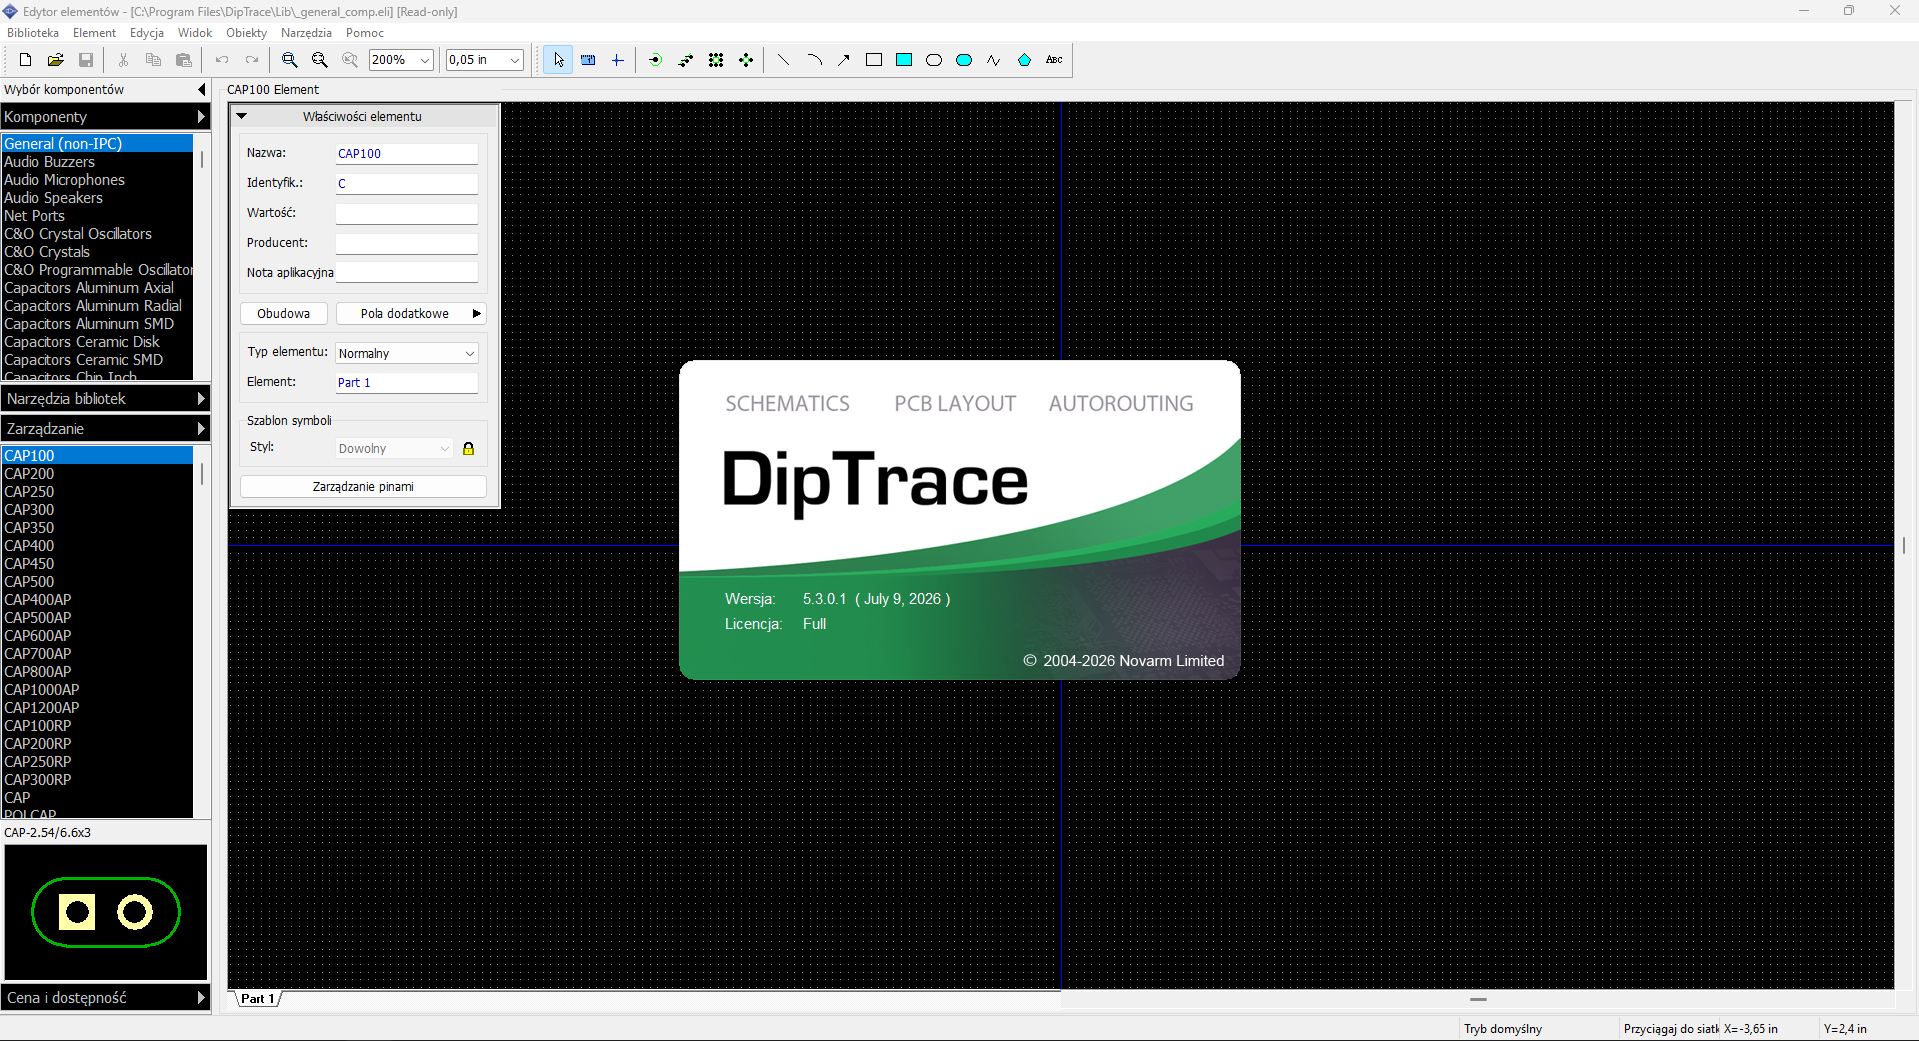Switch to the Part 1 sheet tab
Image resolution: width=1919 pixels, height=1041 pixels.
click(257, 999)
